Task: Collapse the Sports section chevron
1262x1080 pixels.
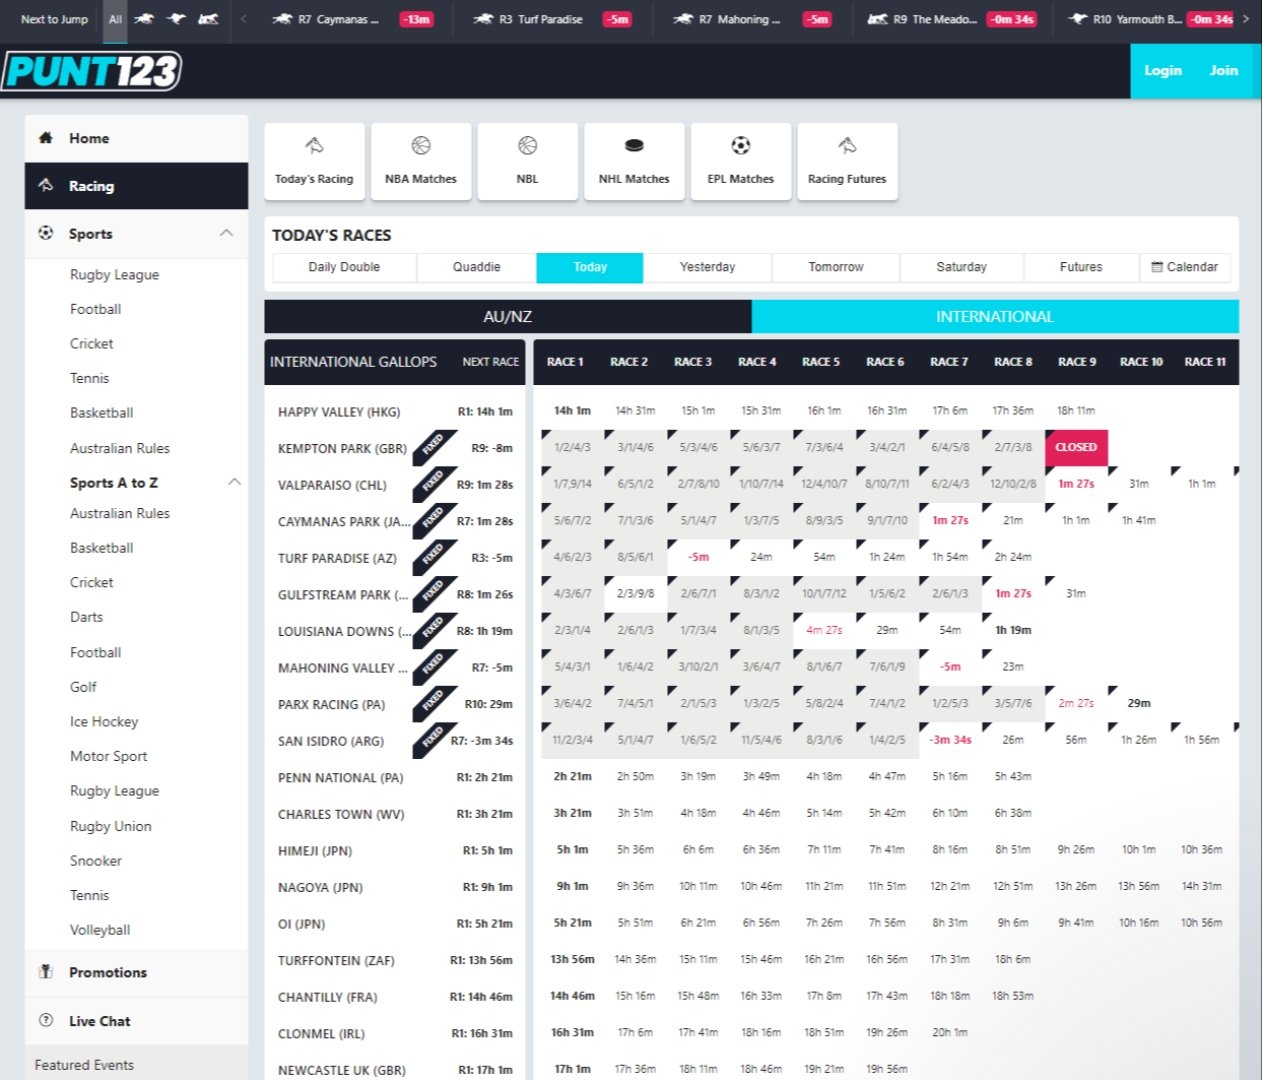Action: point(226,232)
